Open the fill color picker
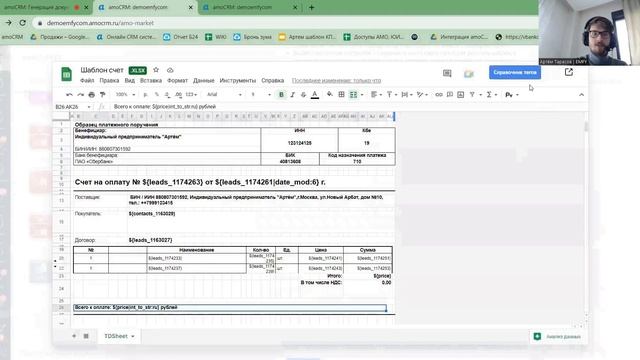 [330, 95]
